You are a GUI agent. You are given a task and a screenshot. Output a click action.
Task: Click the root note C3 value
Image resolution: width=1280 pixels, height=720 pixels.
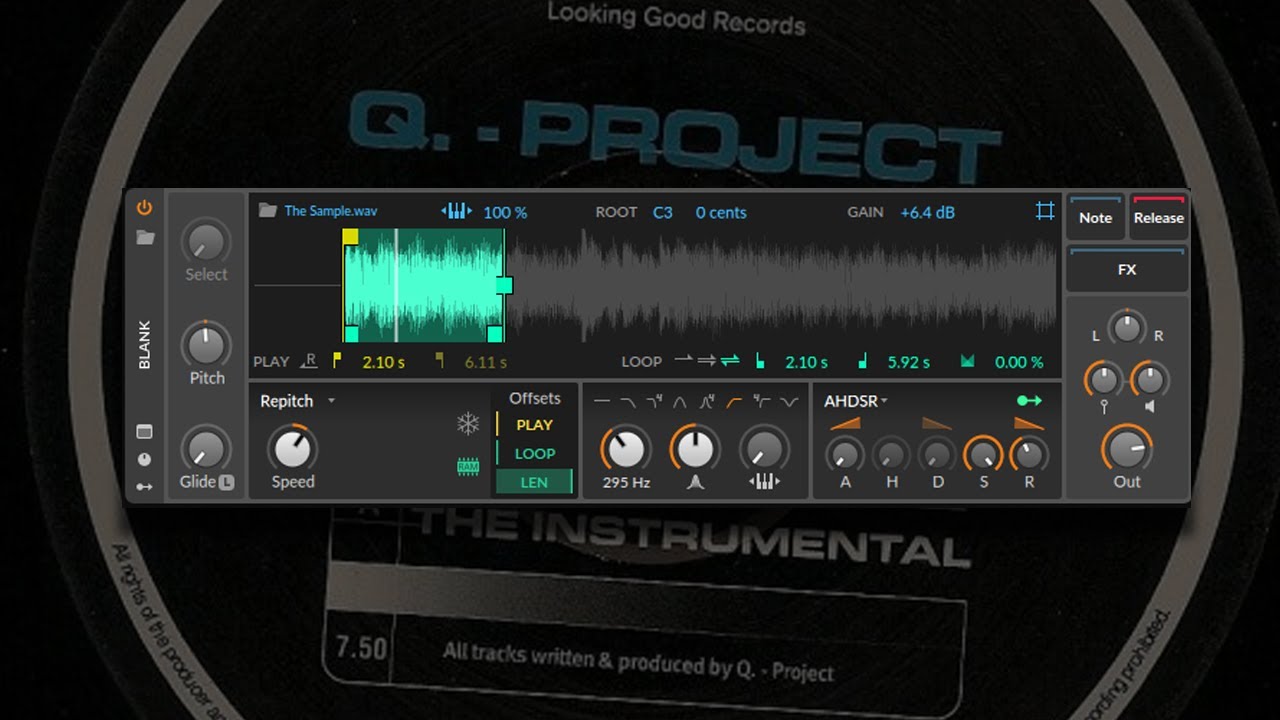tap(663, 212)
